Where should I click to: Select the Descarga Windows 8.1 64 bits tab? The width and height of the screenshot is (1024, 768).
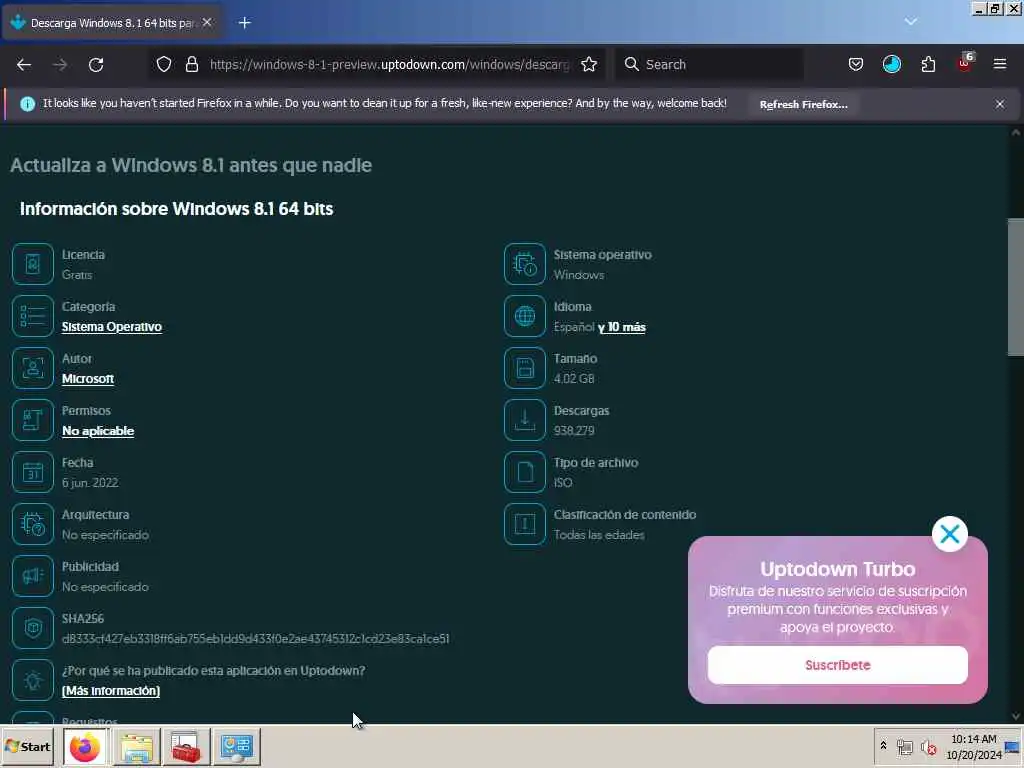(x=111, y=23)
